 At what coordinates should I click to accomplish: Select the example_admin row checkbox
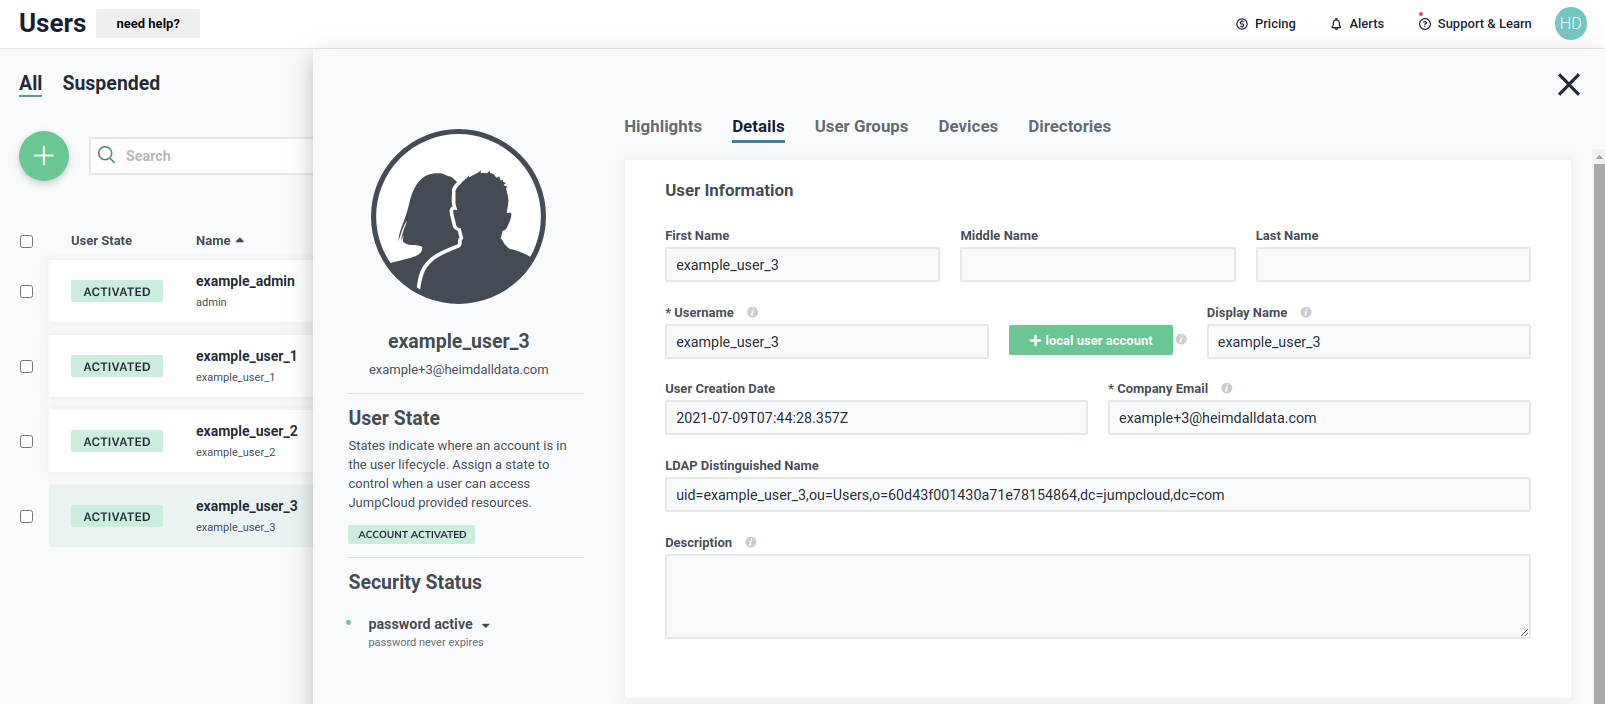point(27,292)
